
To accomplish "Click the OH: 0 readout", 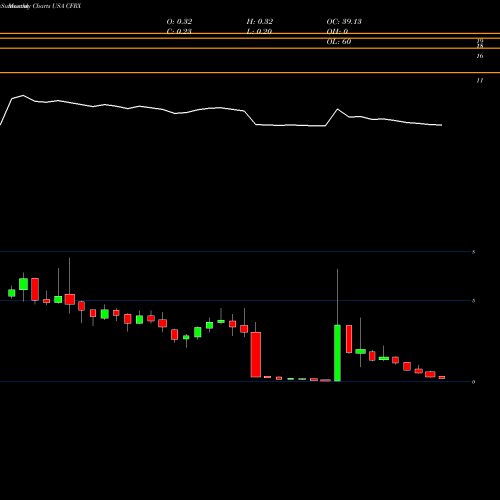I will pos(337,31).
